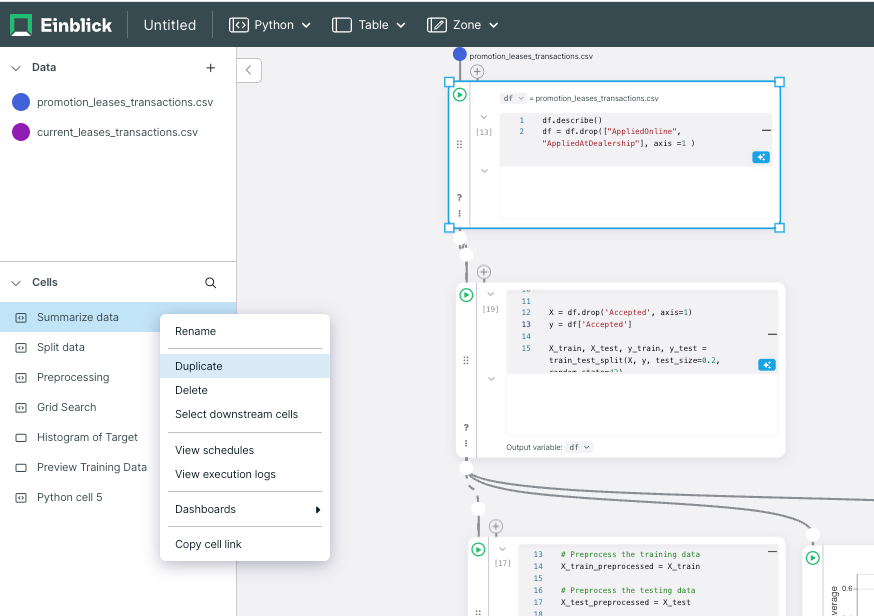Choose Duplicate from the context menu
Screen dimensions: 874x616
(x=245, y=366)
